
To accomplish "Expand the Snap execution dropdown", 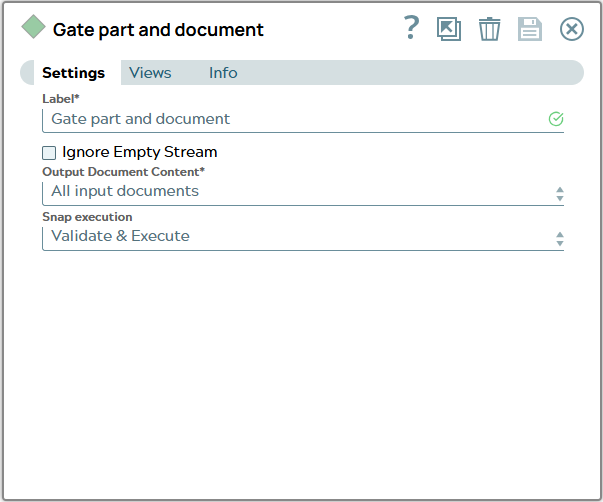I will [303, 237].
